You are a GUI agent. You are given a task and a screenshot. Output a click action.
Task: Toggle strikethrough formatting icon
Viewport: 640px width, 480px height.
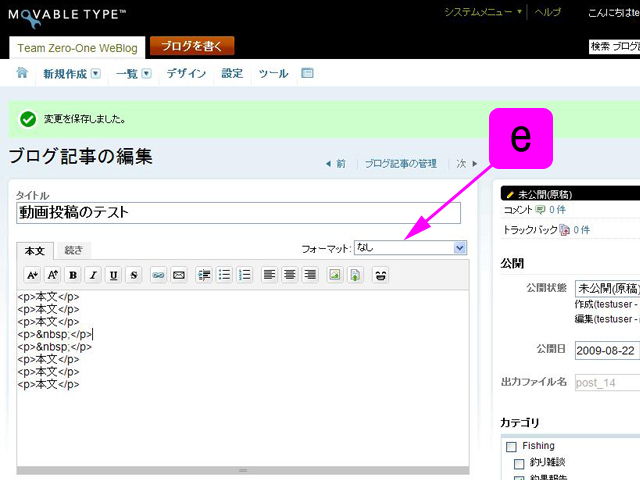click(134, 275)
